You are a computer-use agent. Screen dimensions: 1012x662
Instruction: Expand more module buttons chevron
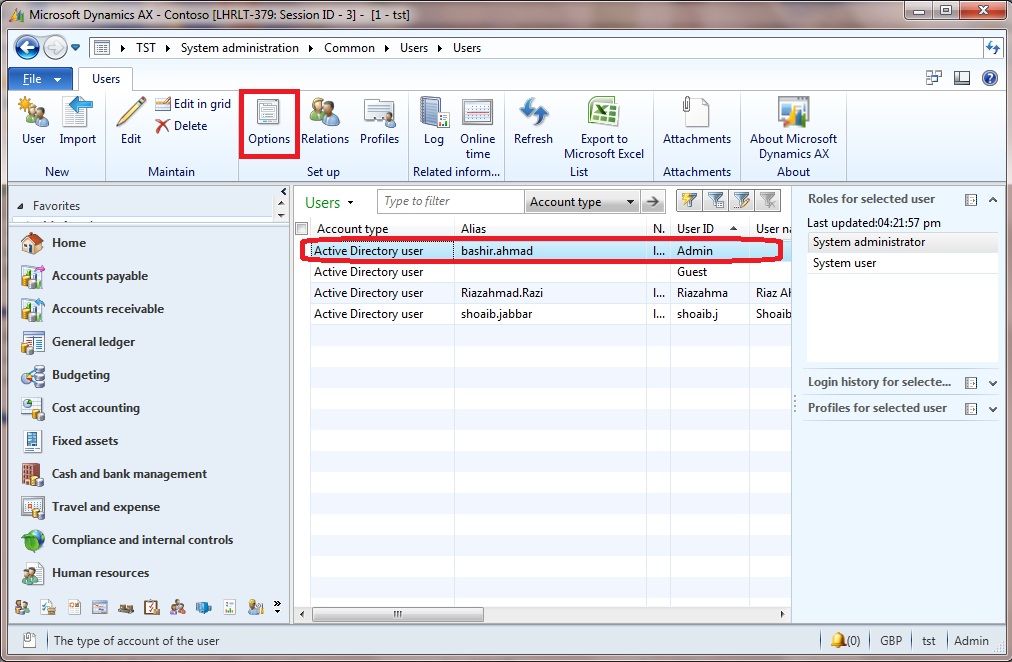[278, 605]
